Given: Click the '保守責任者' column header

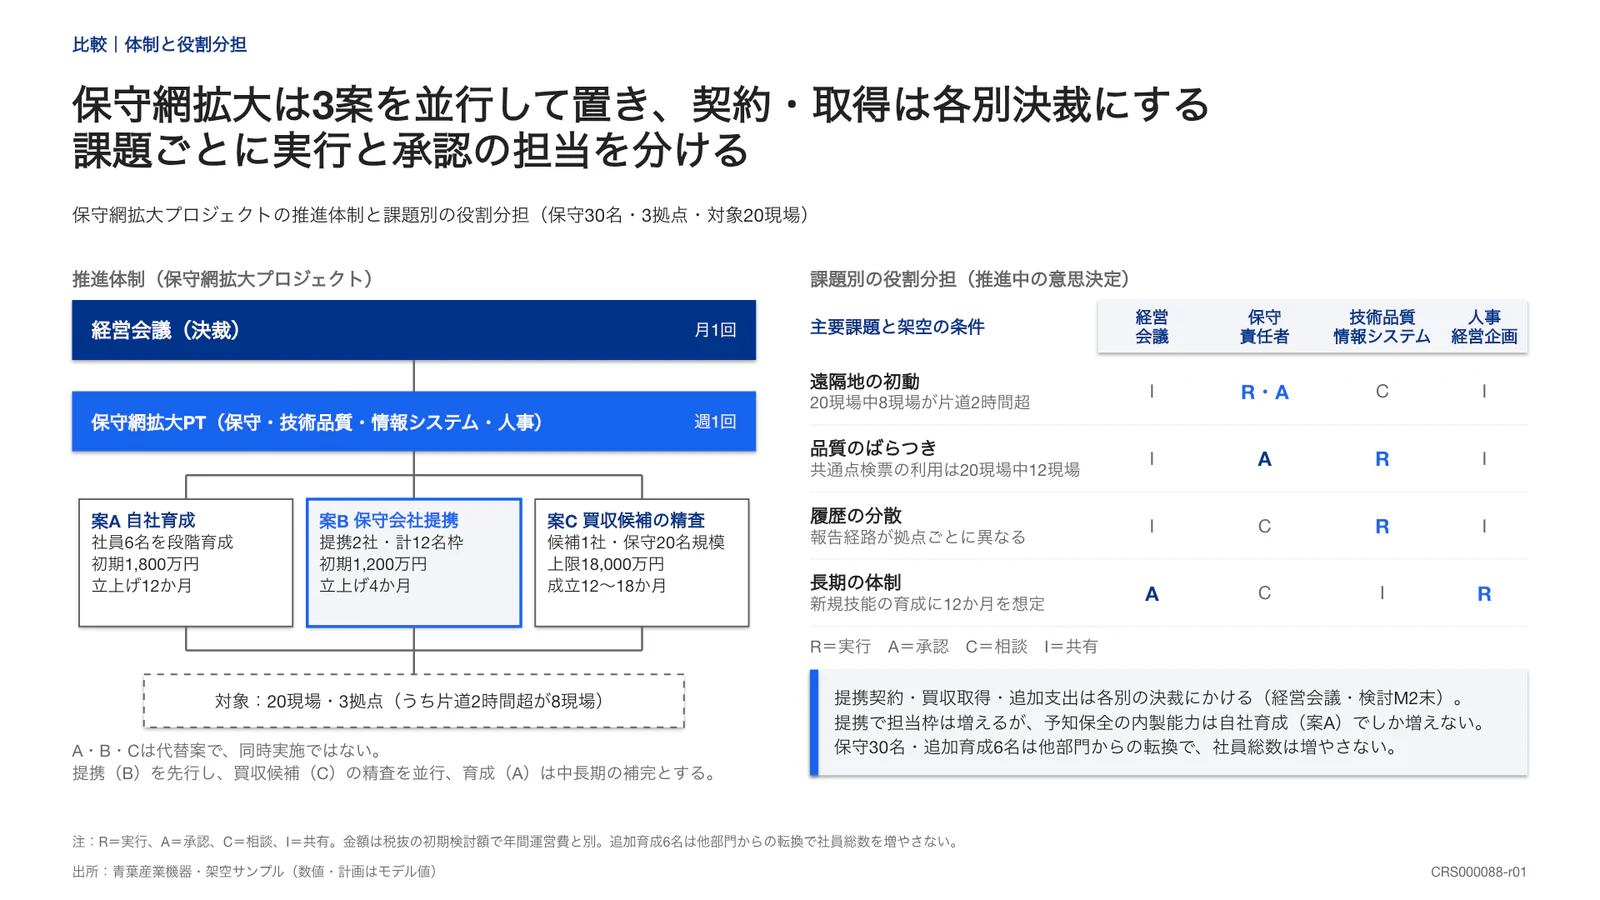Looking at the screenshot, I should [1264, 327].
